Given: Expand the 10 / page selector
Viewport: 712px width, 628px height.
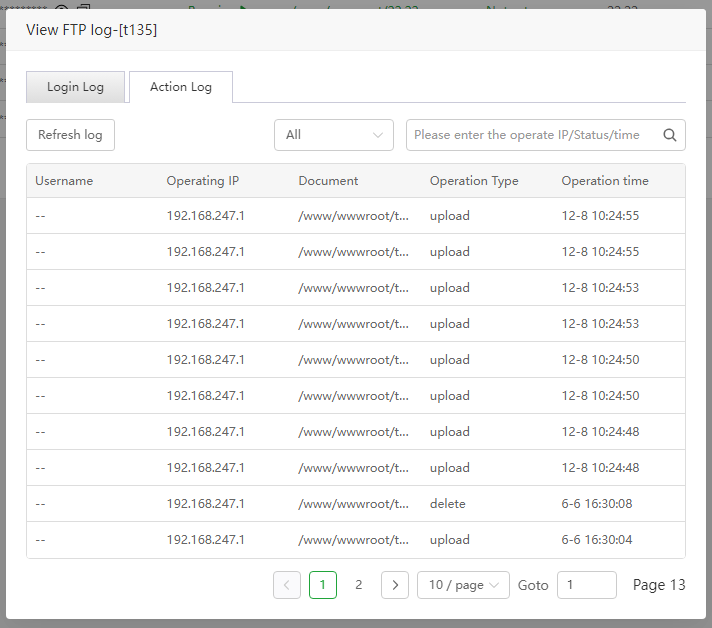Looking at the screenshot, I should pyautogui.click(x=464, y=585).
